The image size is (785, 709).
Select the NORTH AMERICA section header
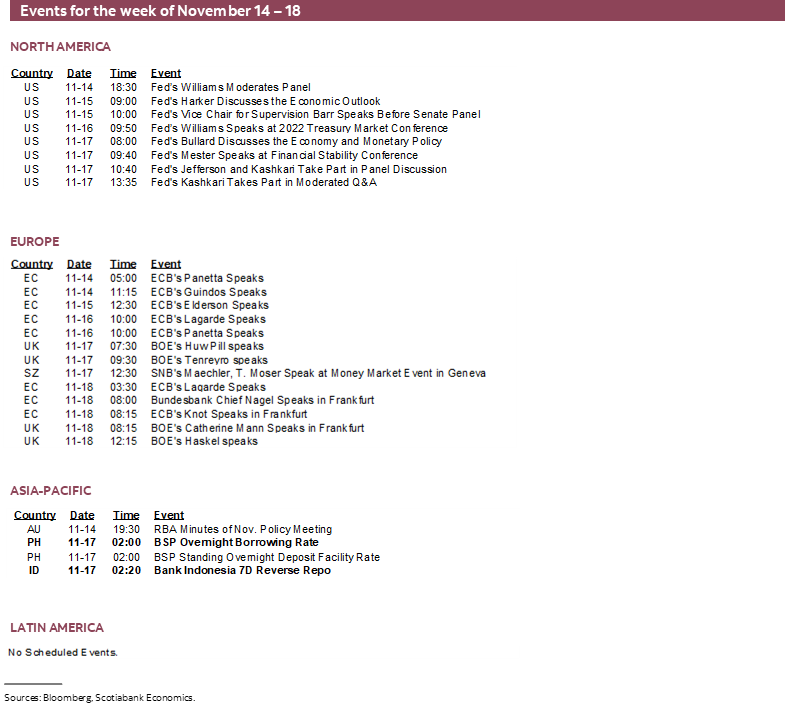(60, 47)
